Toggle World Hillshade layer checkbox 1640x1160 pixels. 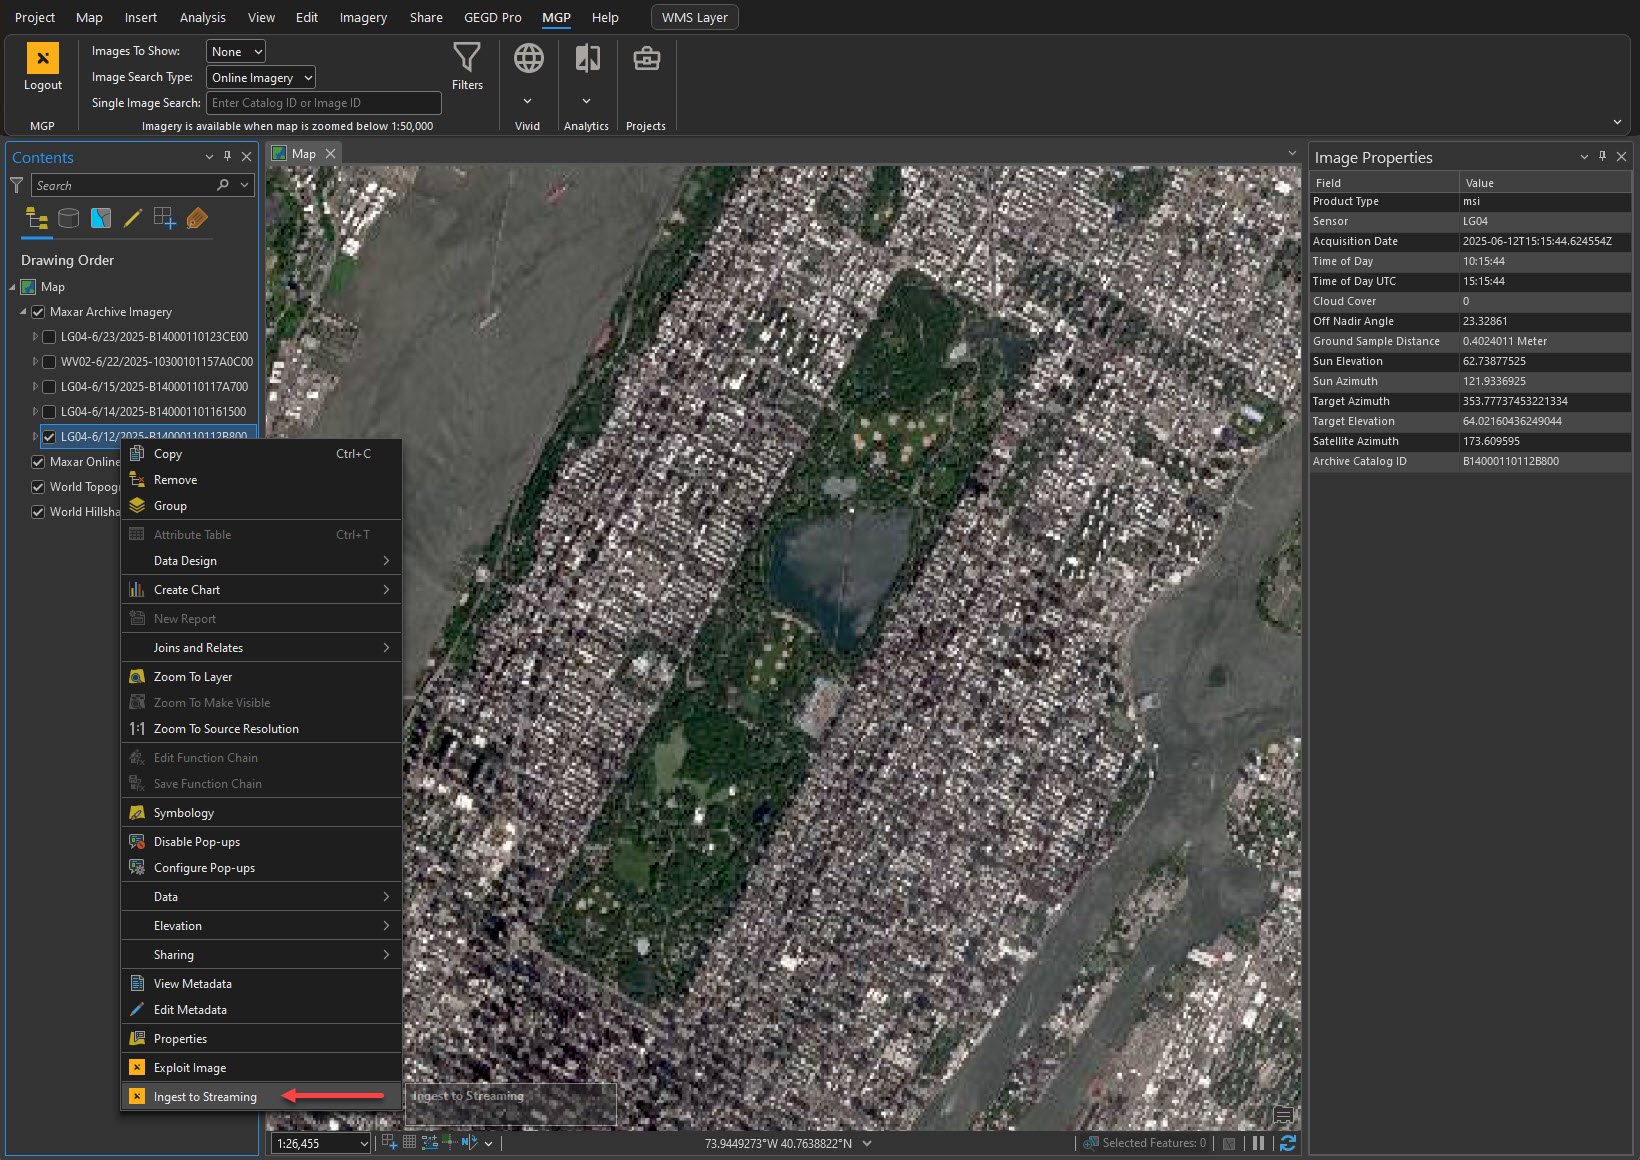point(38,512)
